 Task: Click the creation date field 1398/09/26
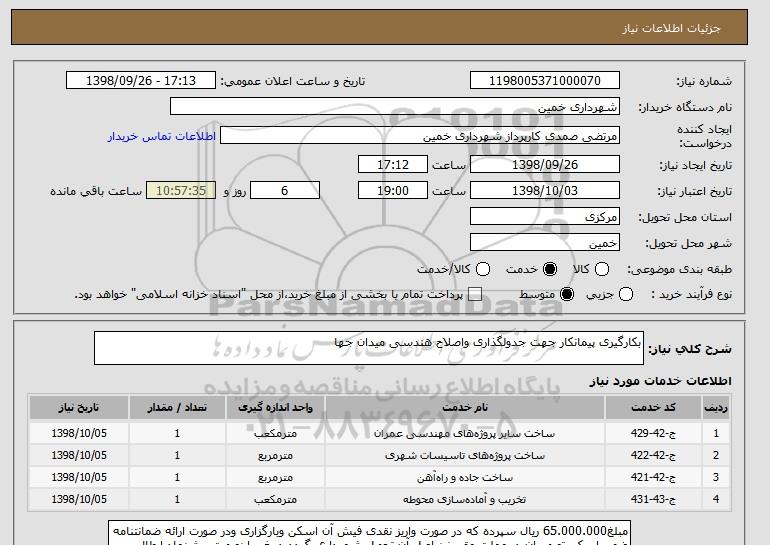545,164
